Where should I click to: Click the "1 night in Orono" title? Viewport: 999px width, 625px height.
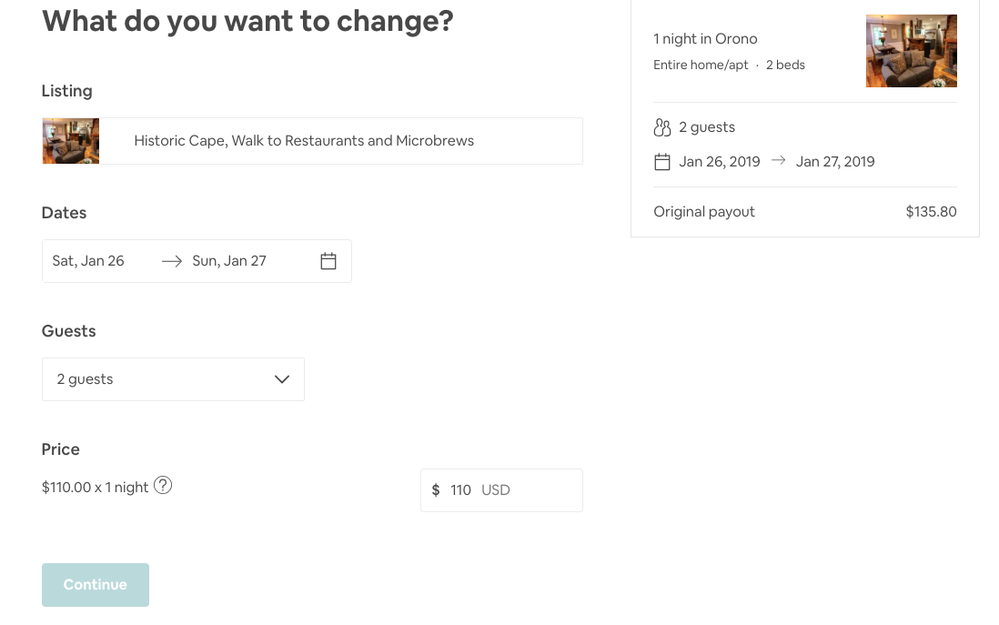(x=705, y=39)
